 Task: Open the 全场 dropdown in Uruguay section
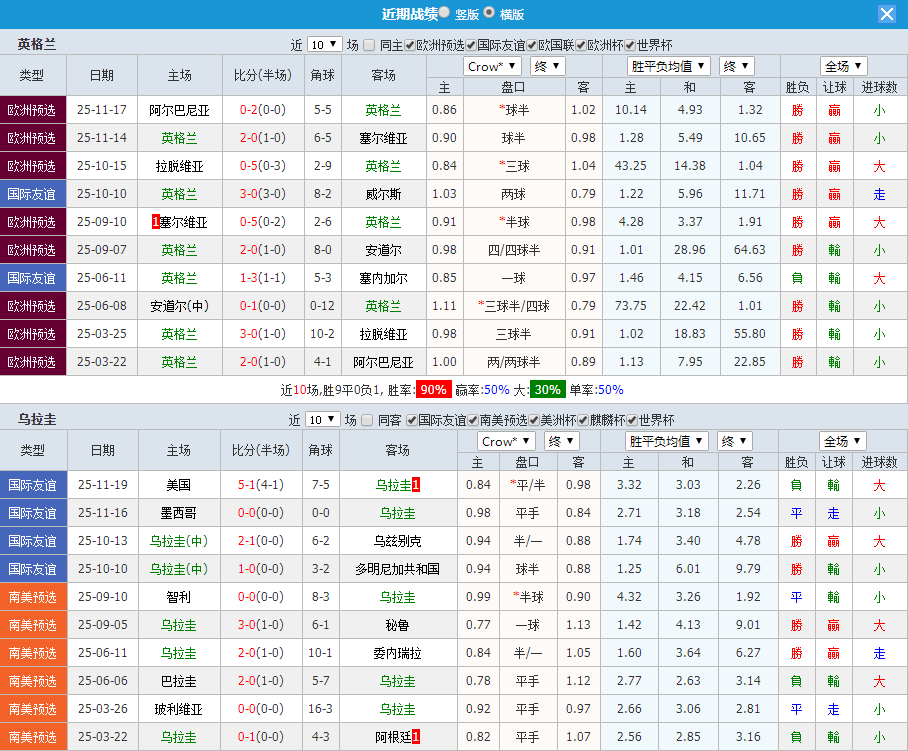842,440
